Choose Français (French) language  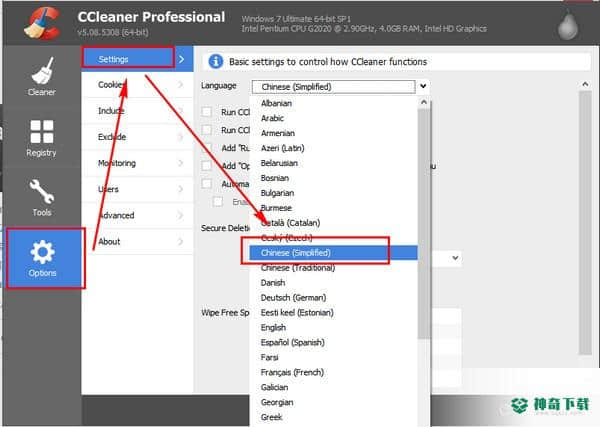pos(333,372)
